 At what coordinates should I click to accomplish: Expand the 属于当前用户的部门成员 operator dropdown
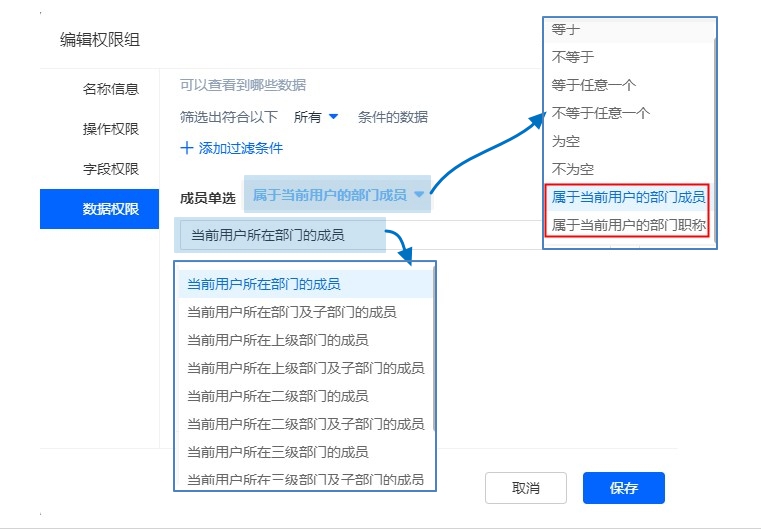point(338,195)
